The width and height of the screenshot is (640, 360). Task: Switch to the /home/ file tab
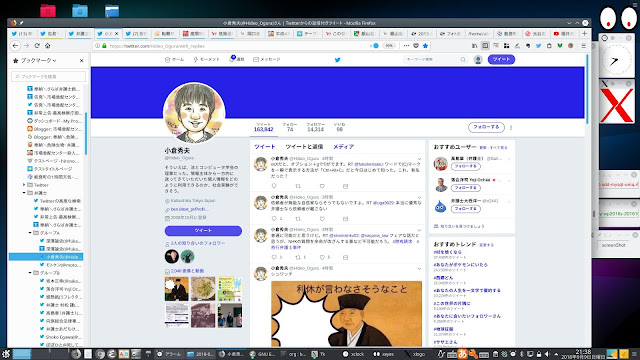(x=478, y=33)
